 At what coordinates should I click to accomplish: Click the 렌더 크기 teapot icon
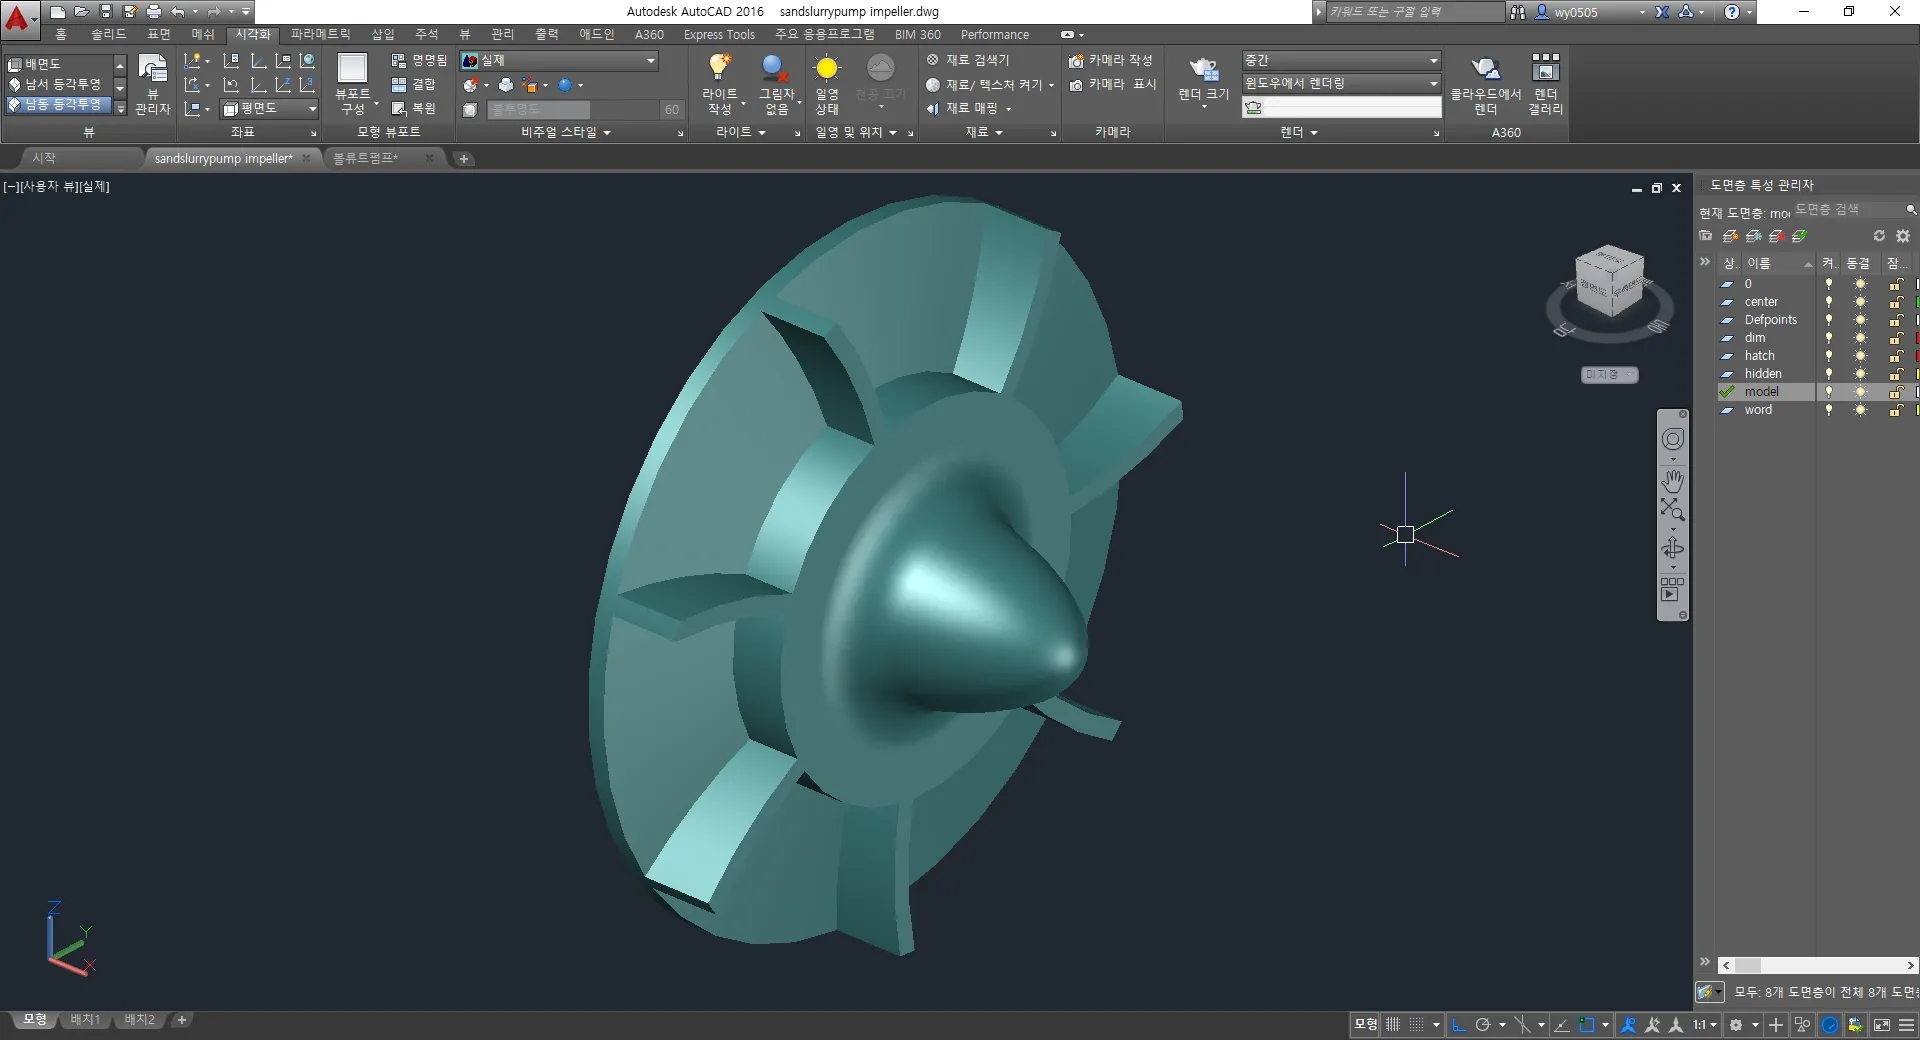click(x=1203, y=69)
